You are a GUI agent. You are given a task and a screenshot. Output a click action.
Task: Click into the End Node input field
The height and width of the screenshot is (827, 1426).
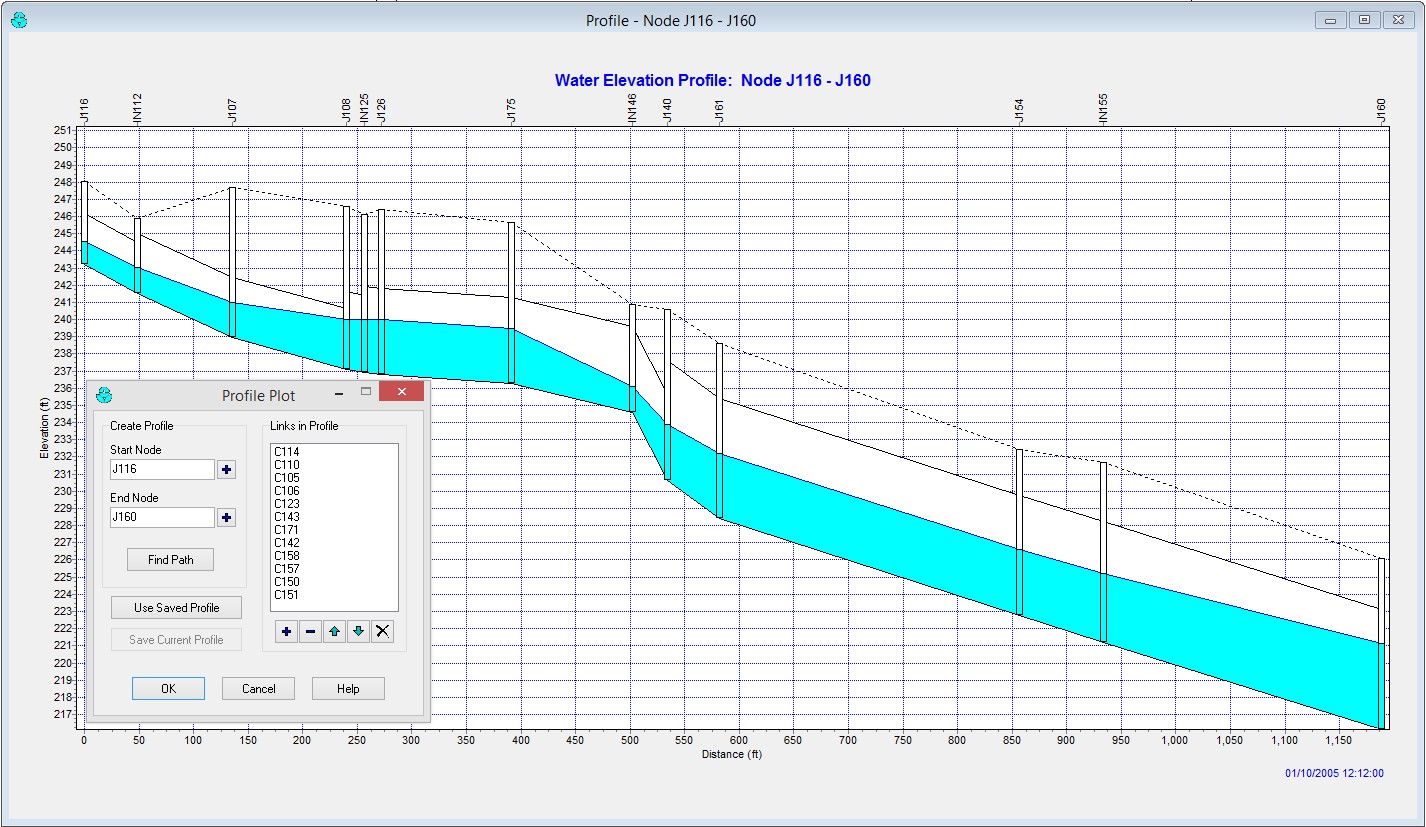tap(162, 518)
